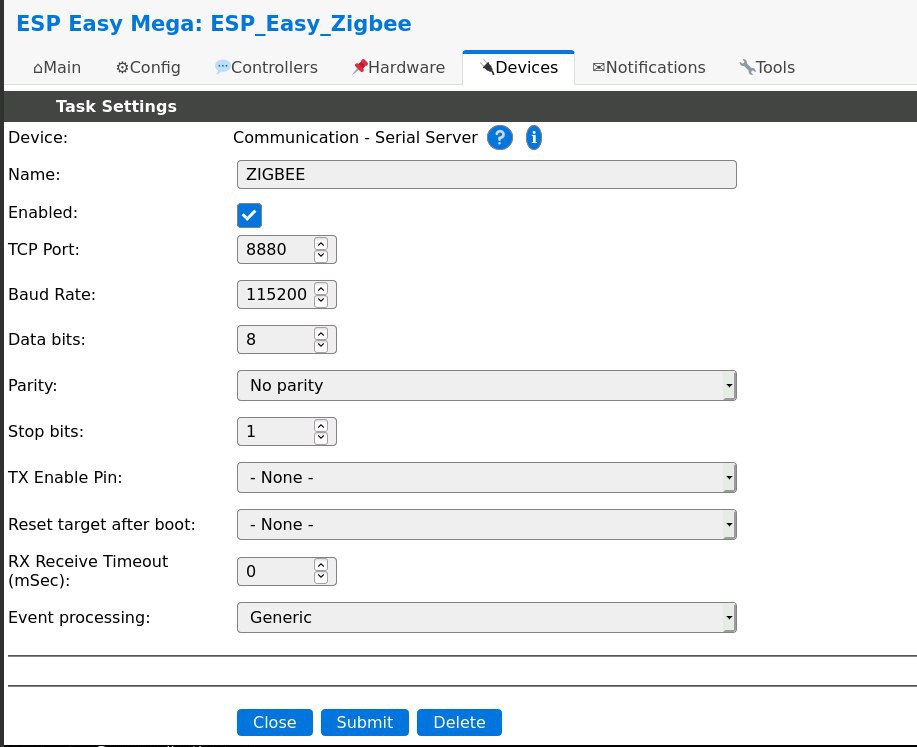Click the ESP Easy Mega page title

[213, 24]
